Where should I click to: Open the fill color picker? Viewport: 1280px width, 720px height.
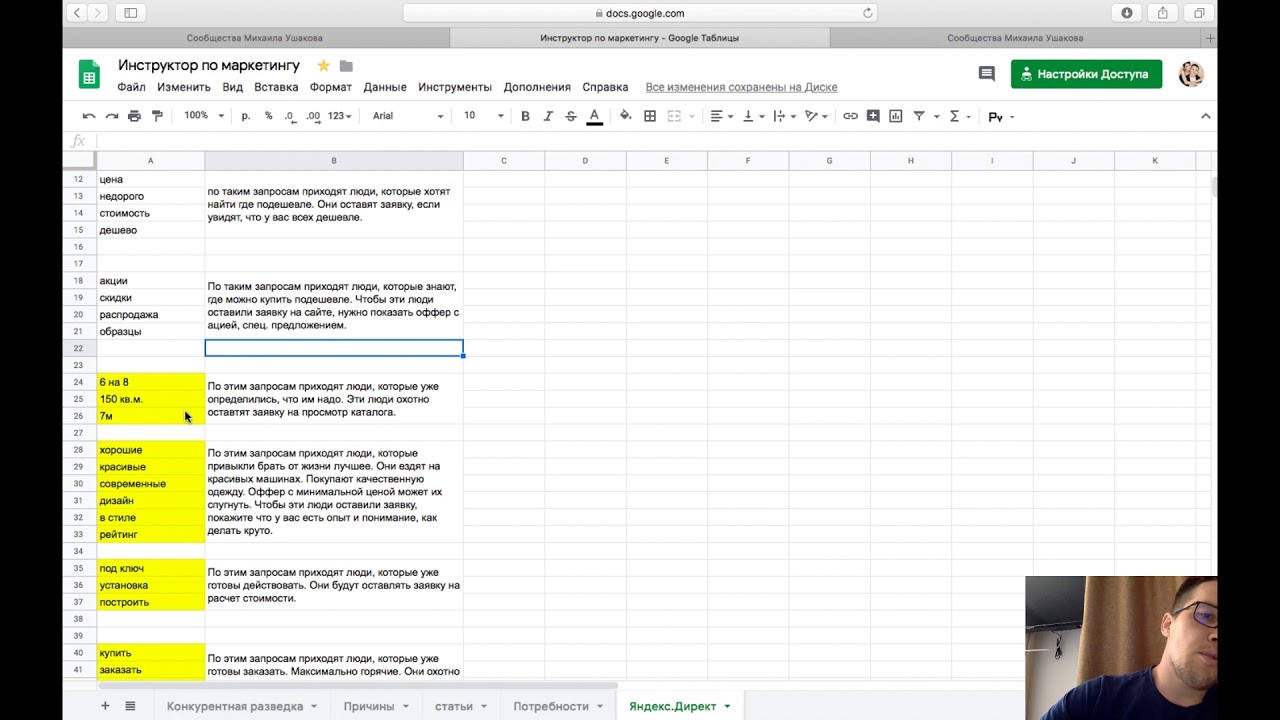pos(626,116)
